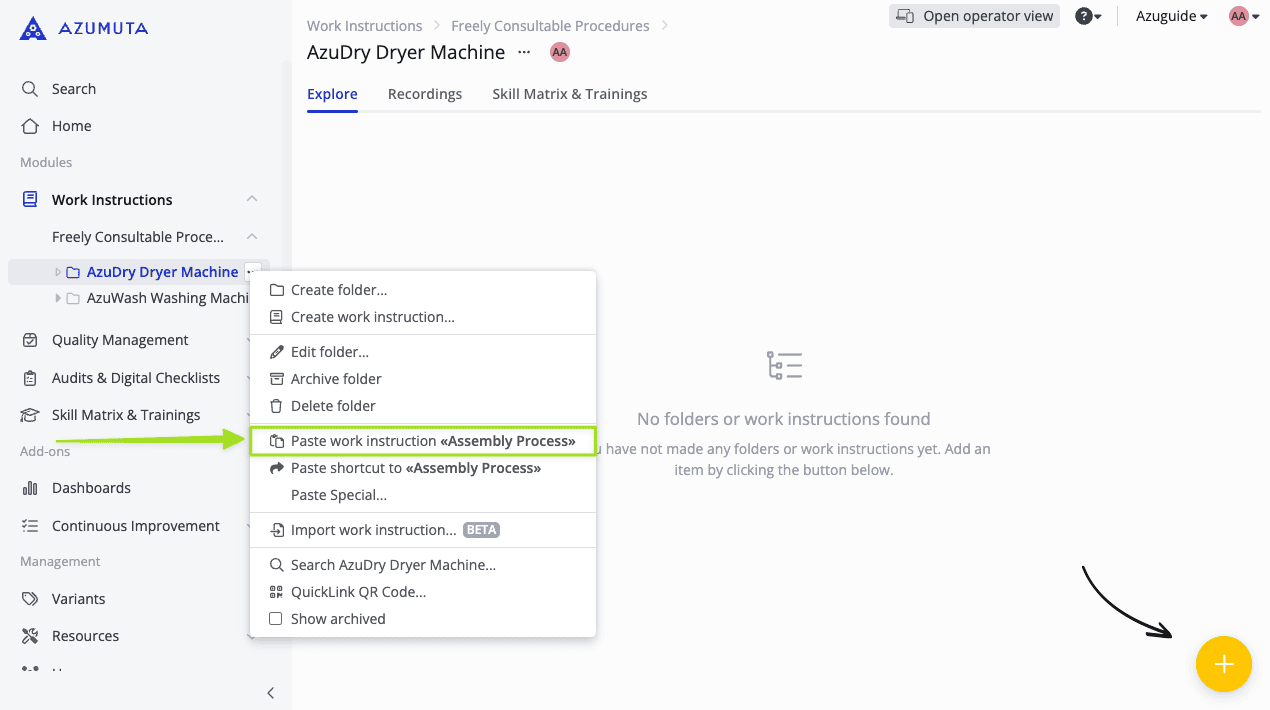Expand the AzuWash Washing Machine folder
The width and height of the screenshot is (1270, 710).
click(x=58, y=298)
